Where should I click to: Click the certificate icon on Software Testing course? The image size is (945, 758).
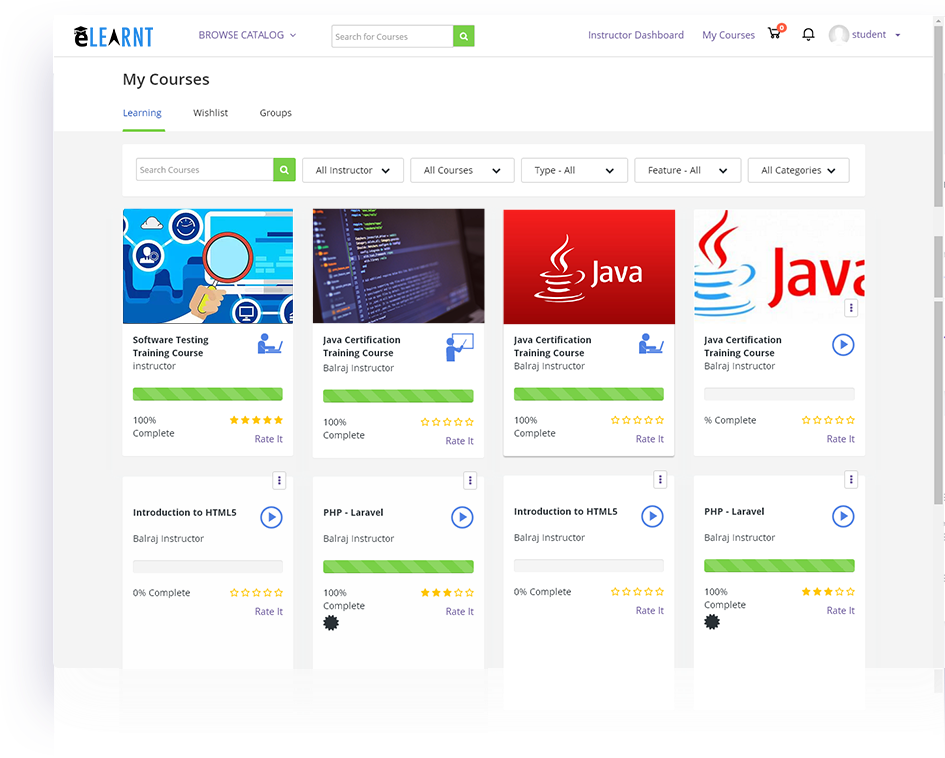[x=268, y=345]
